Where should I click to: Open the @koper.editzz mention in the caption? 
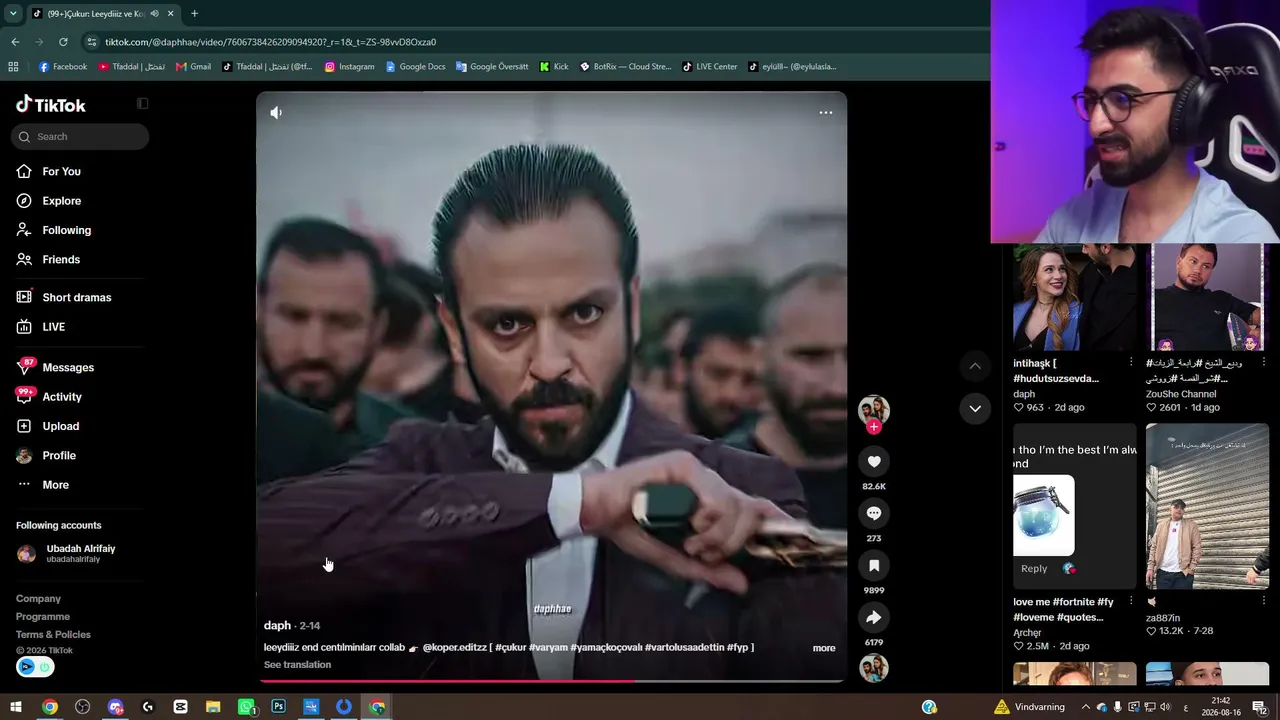[x=454, y=647]
